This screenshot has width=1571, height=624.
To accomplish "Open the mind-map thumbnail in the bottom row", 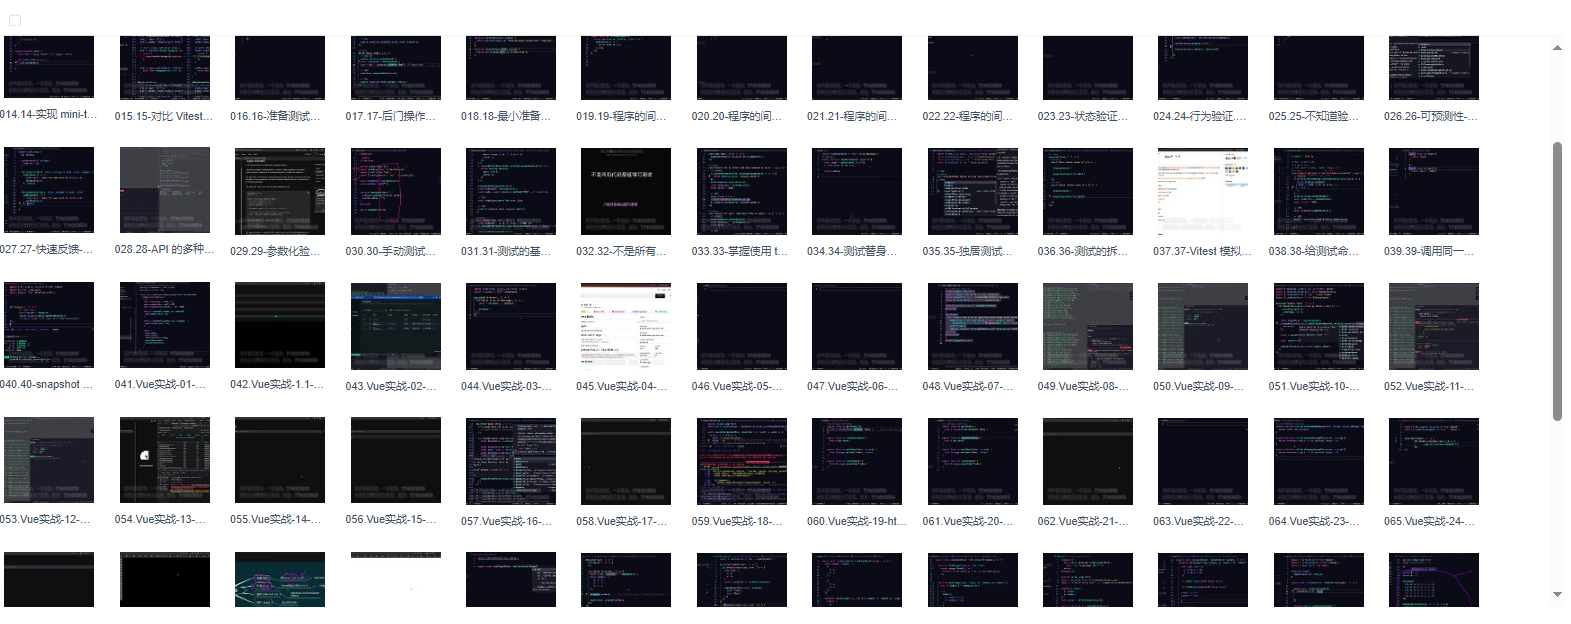I will point(279,580).
